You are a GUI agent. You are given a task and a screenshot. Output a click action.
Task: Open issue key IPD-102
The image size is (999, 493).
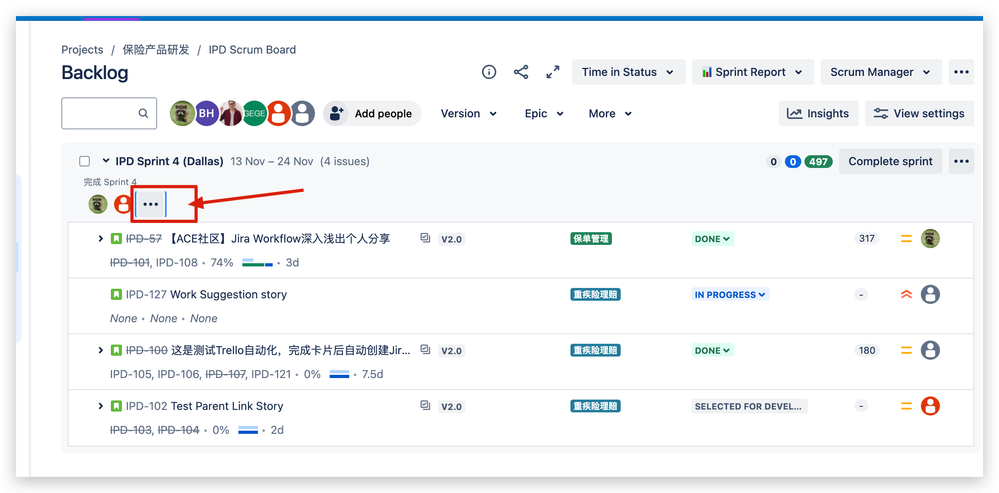pos(147,406)
